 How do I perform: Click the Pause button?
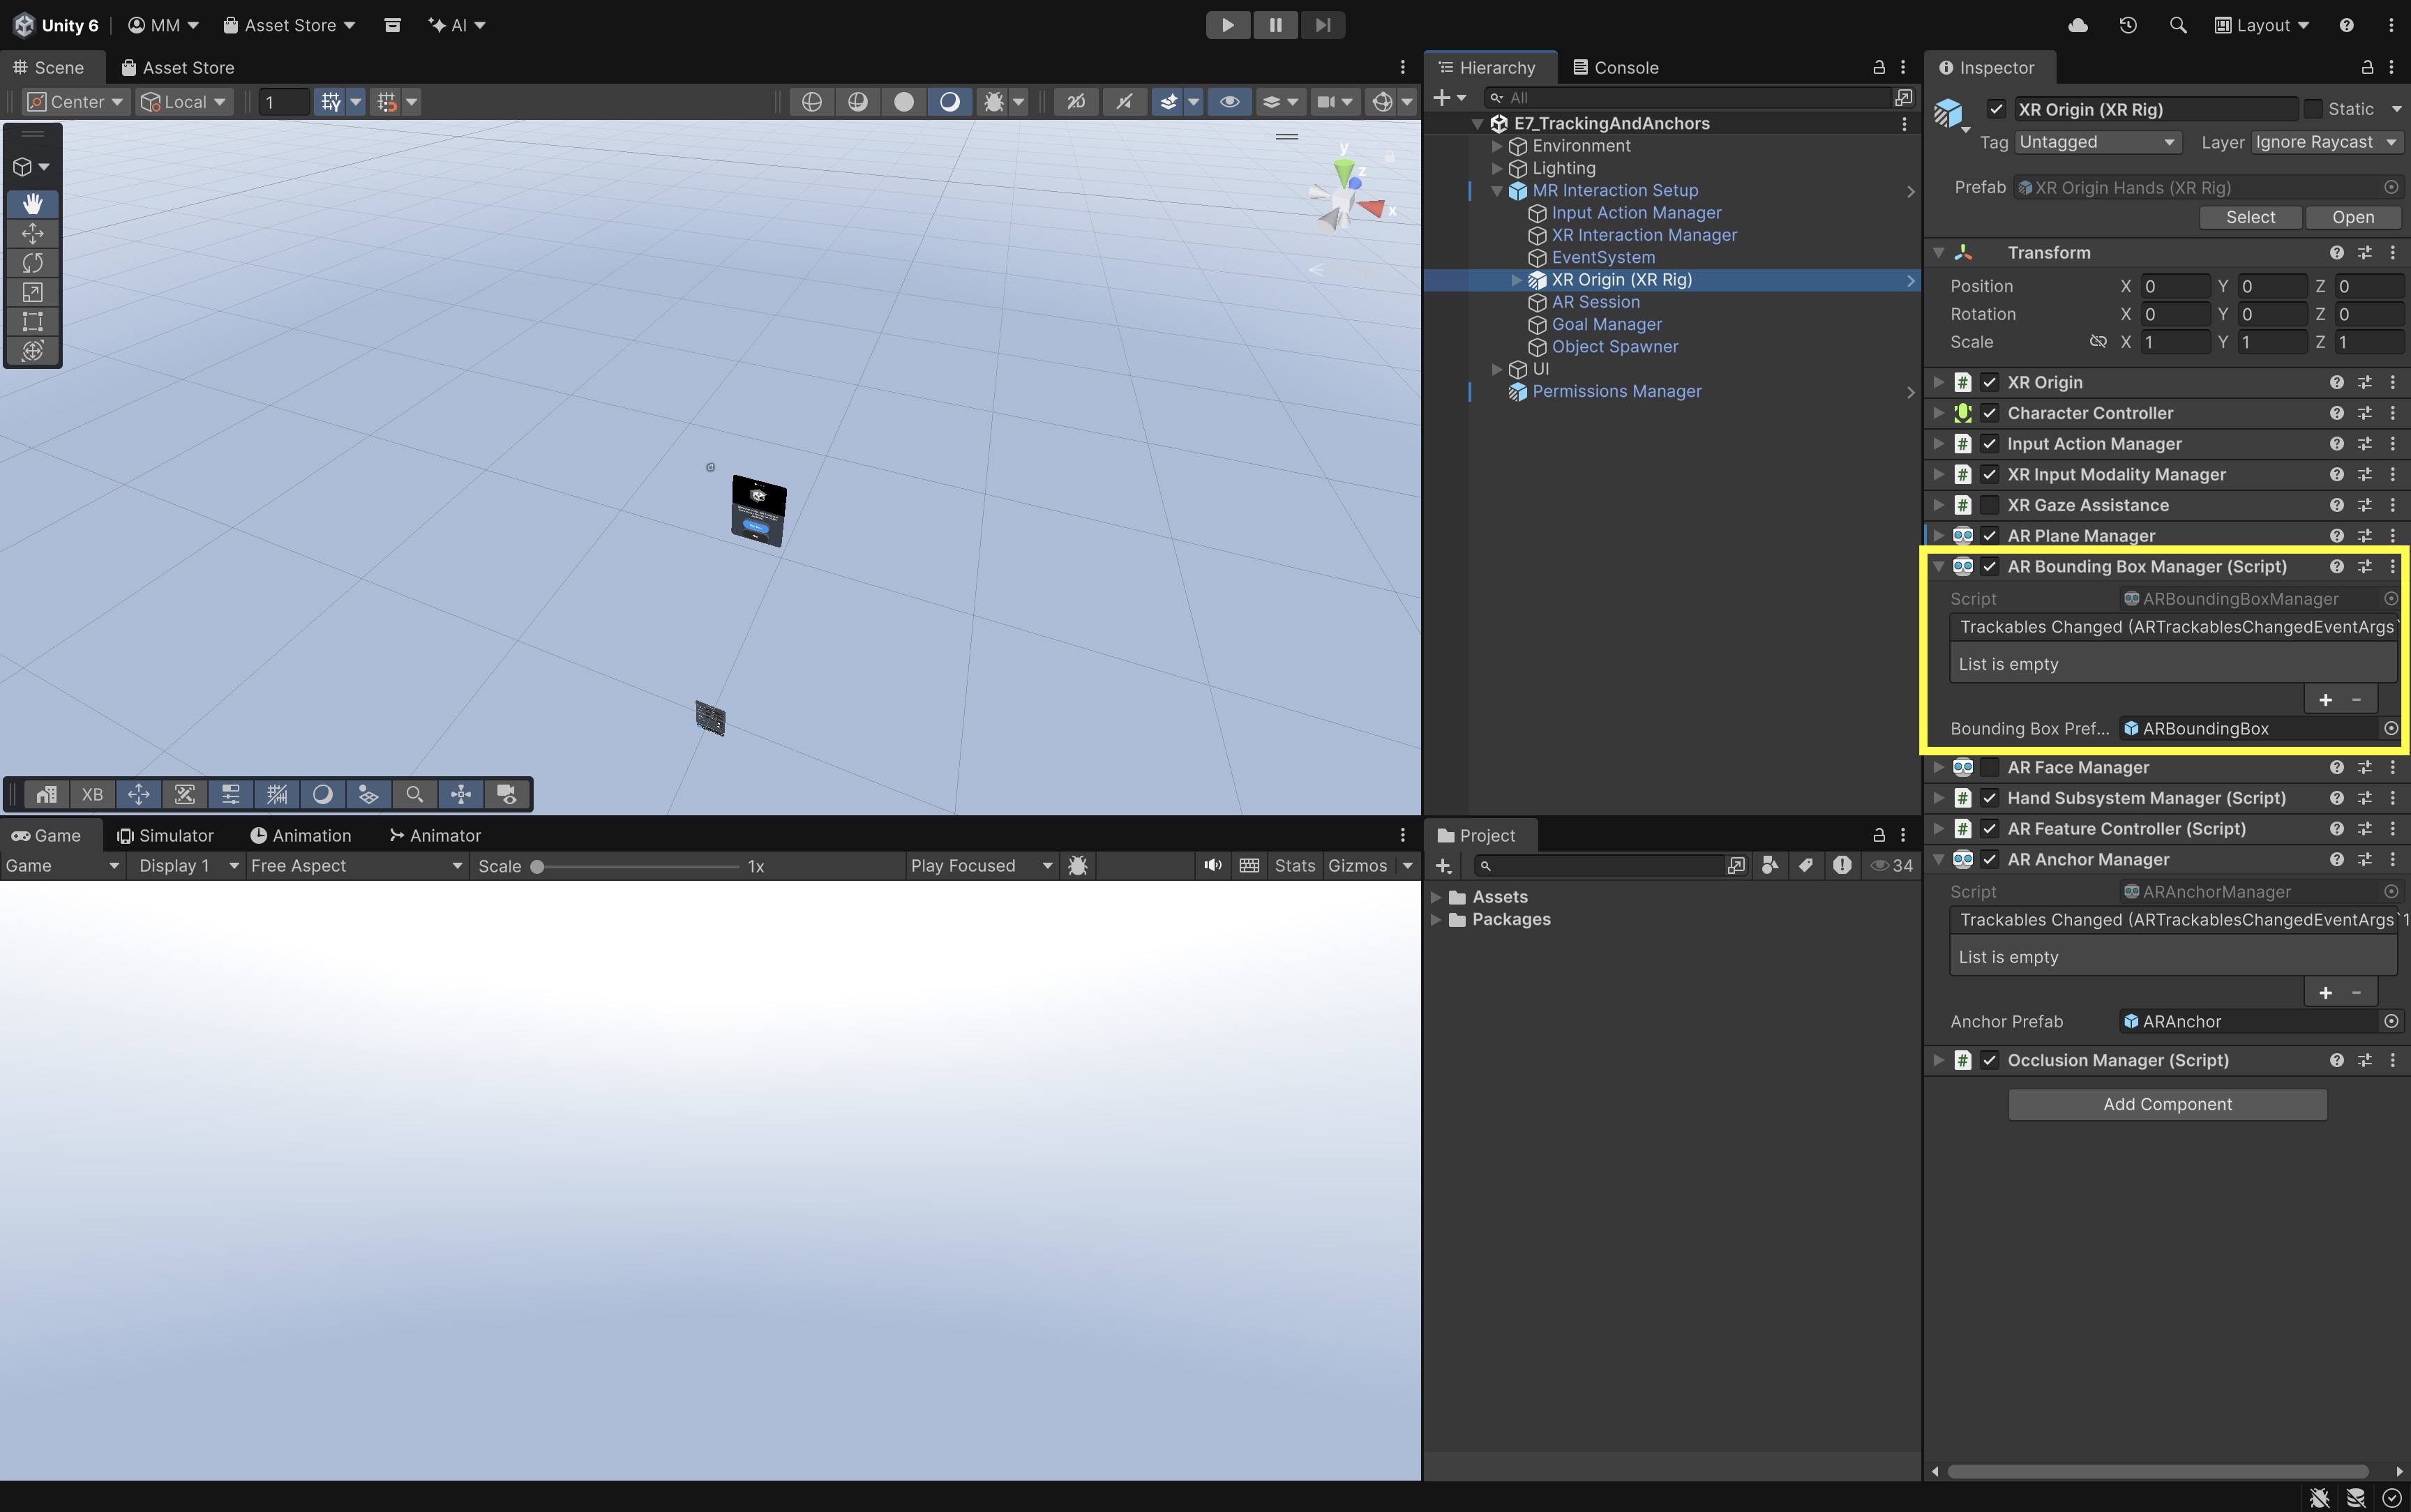1275,25
